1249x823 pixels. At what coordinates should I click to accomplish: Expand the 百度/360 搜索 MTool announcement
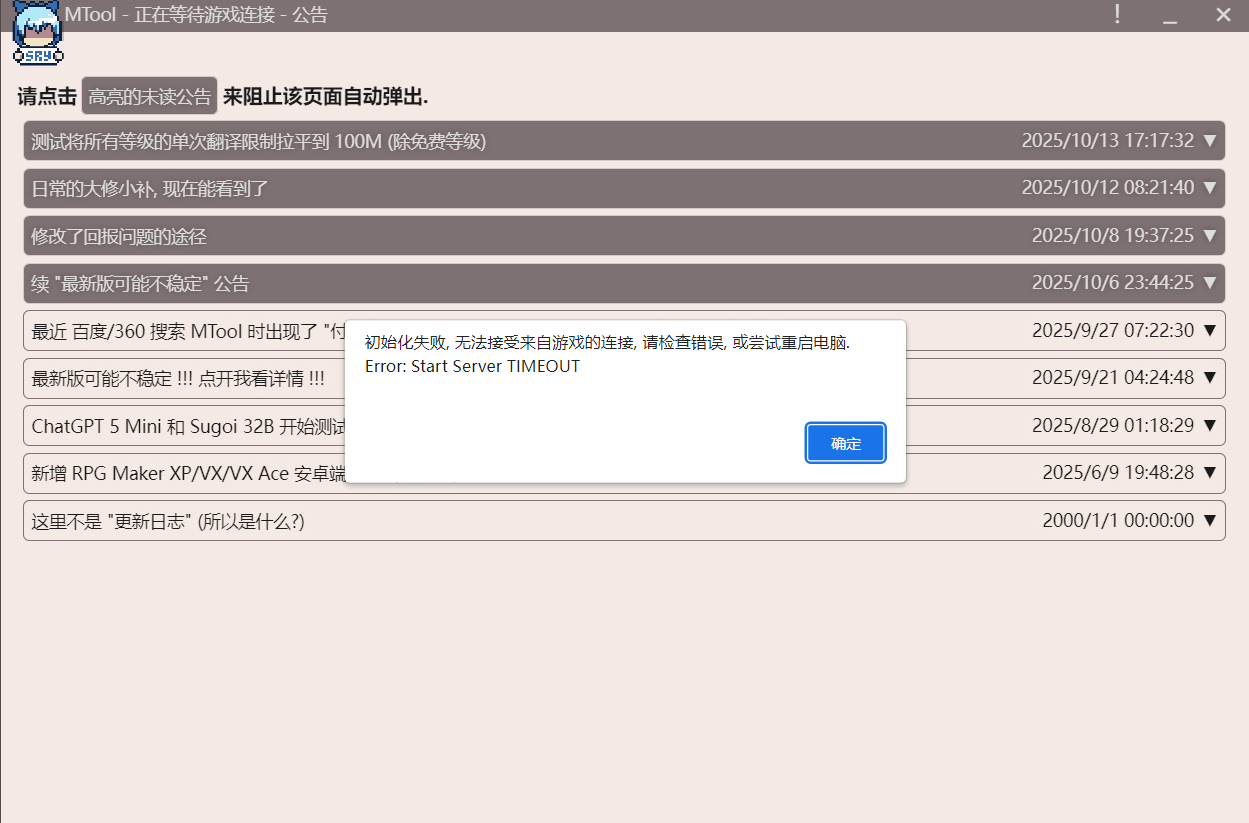coord(1209,330)
